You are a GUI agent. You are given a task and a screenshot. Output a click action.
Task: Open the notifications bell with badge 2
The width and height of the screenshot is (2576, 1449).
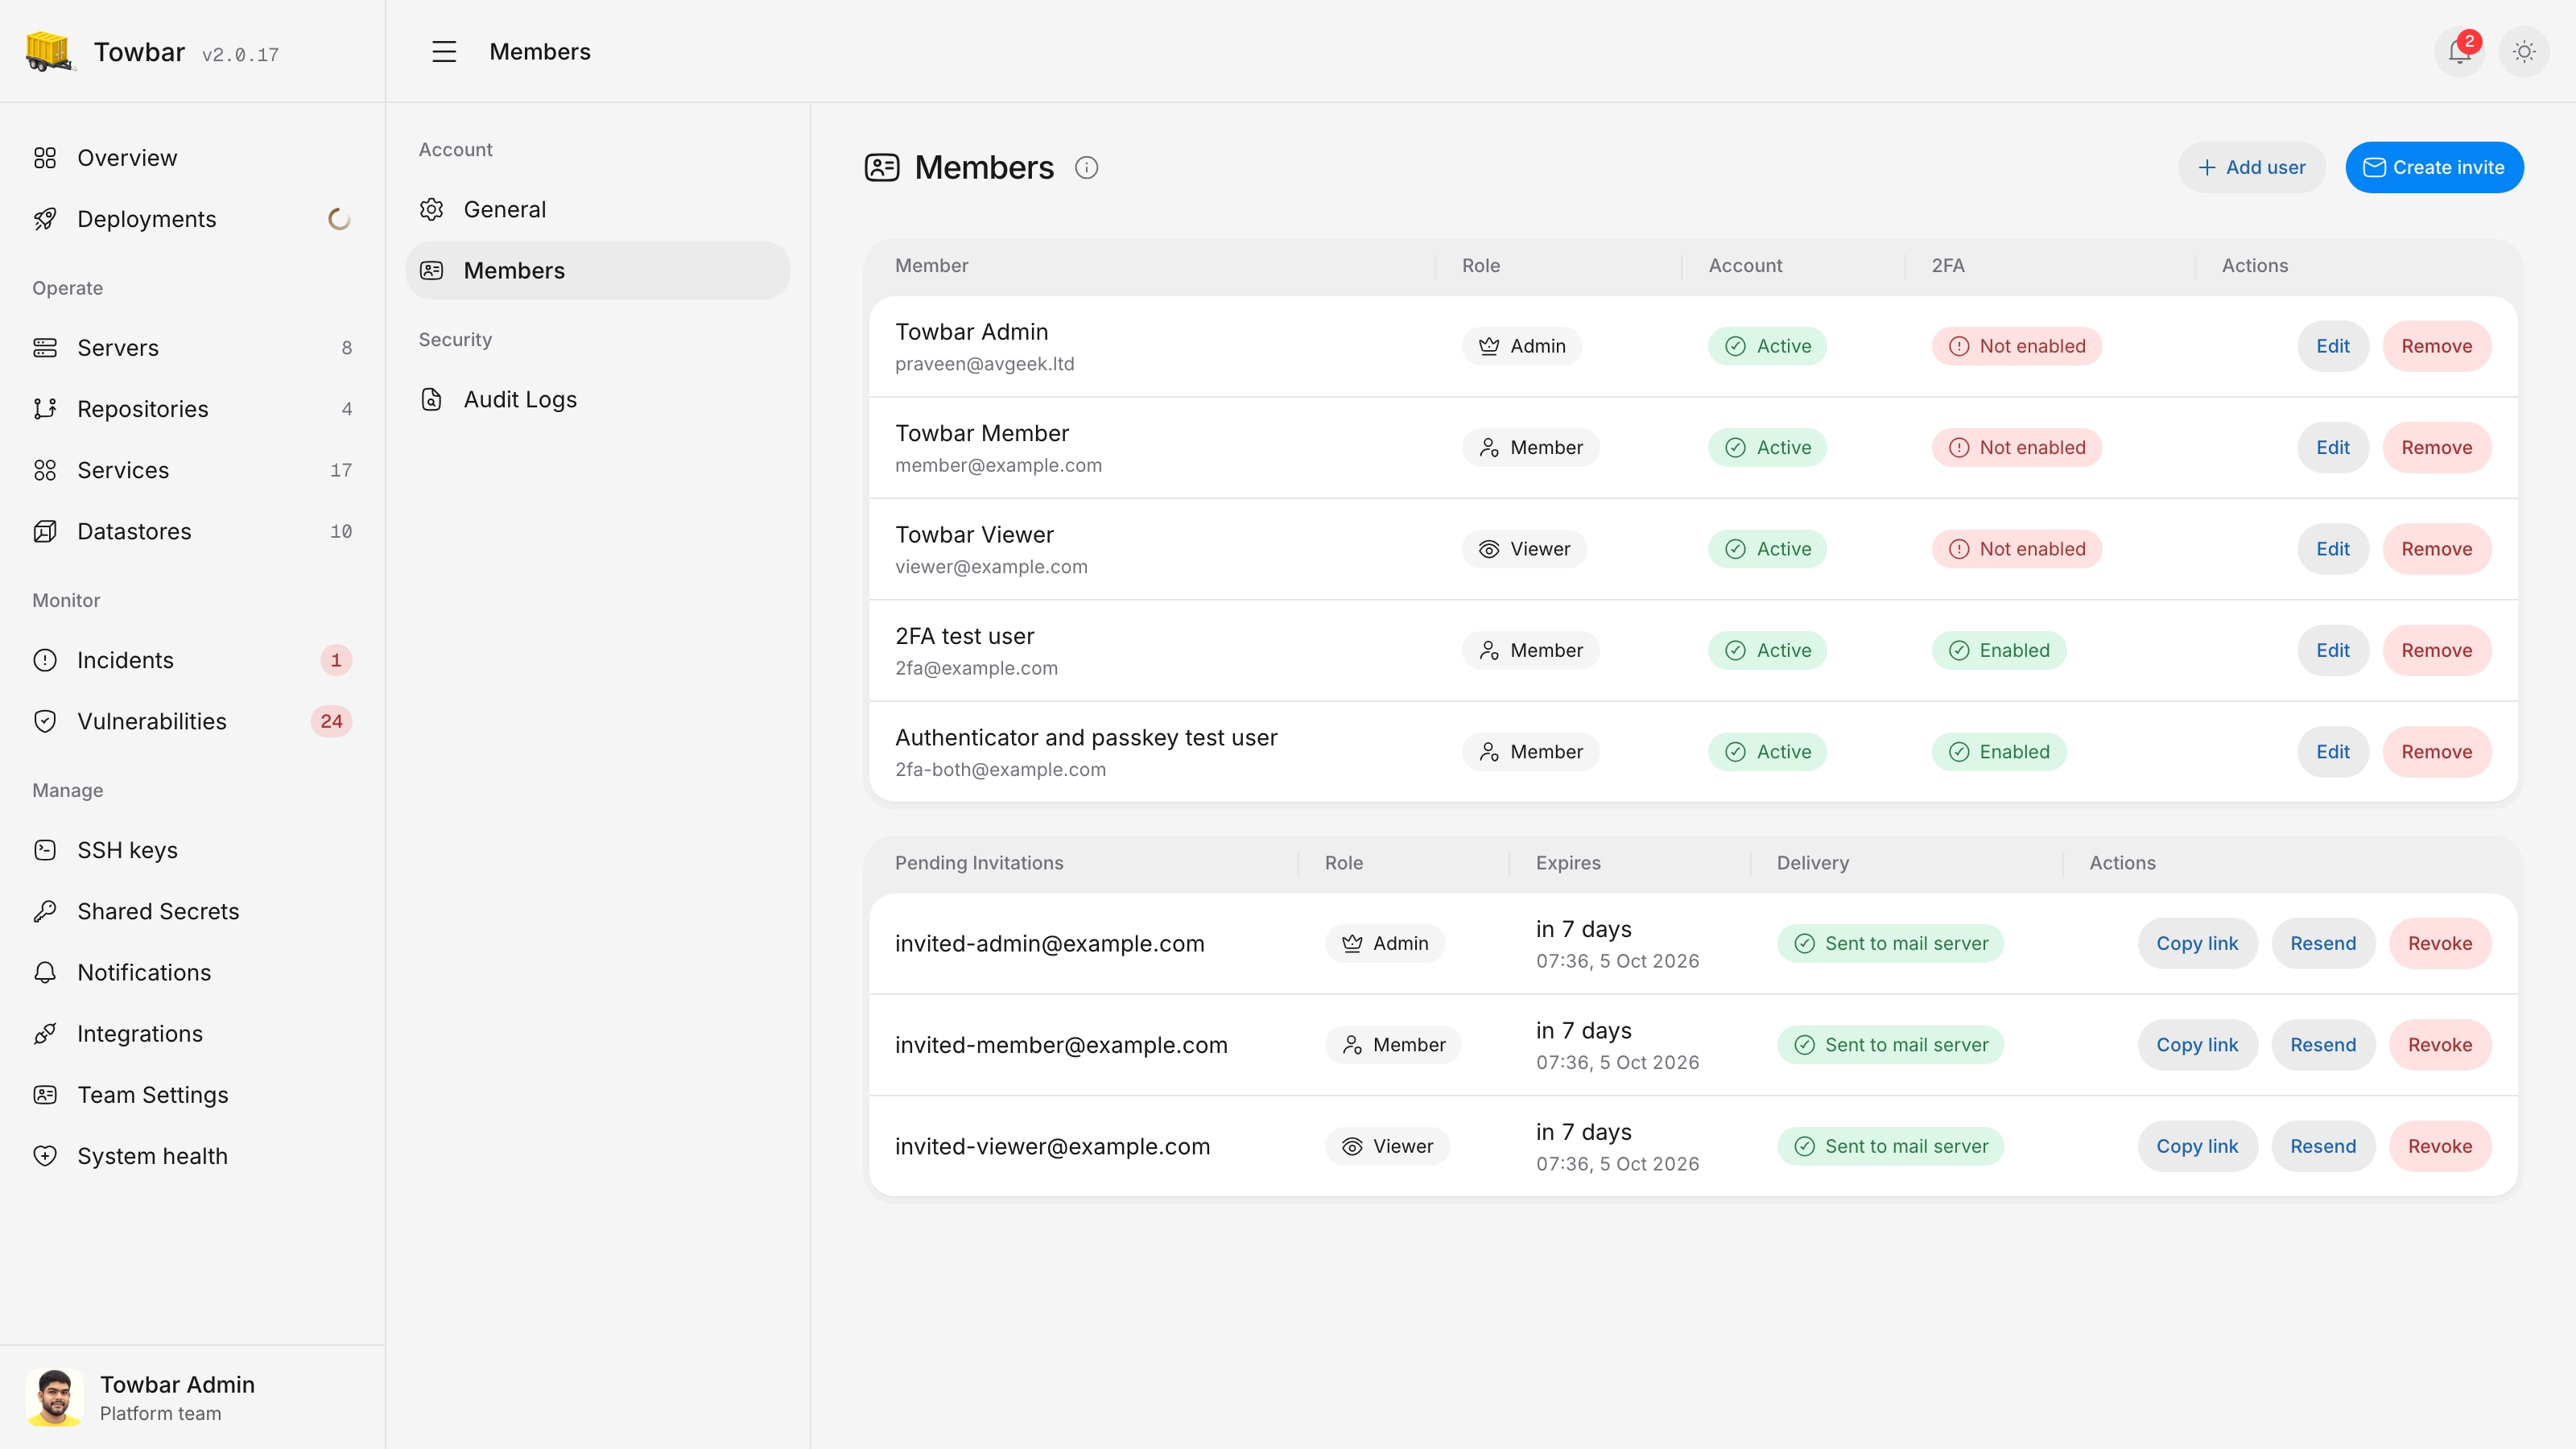pos(2459,51)
